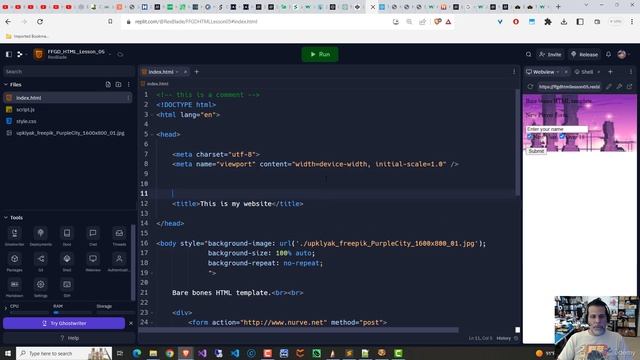Open the Webview tab dropdown arrow
The width and height of the screenshot is (640, 360).
pyautogui.click(x=558, y=72)
